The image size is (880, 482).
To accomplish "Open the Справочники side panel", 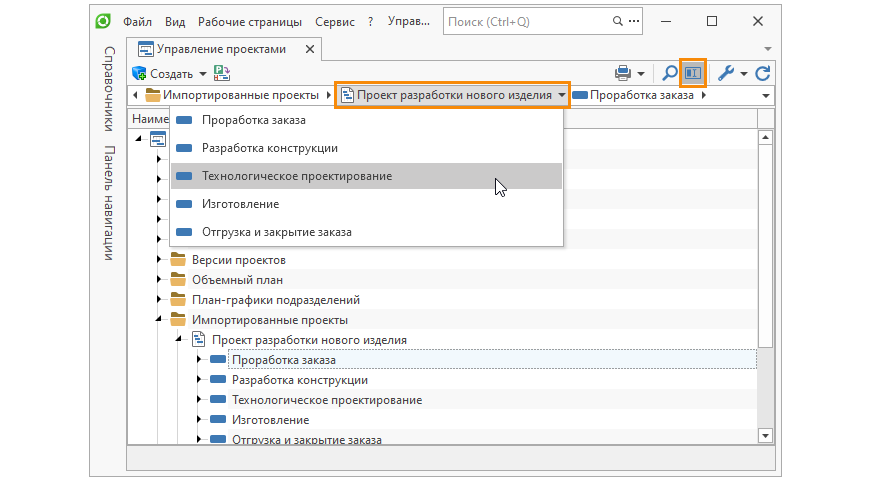I will (x=109, y=88).
